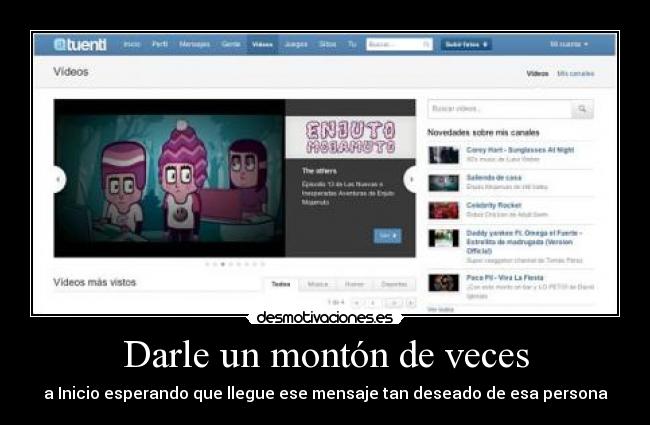Select the last carousel pagination dot
Viewport: 650px width, 425px height.
click(262, 264)
